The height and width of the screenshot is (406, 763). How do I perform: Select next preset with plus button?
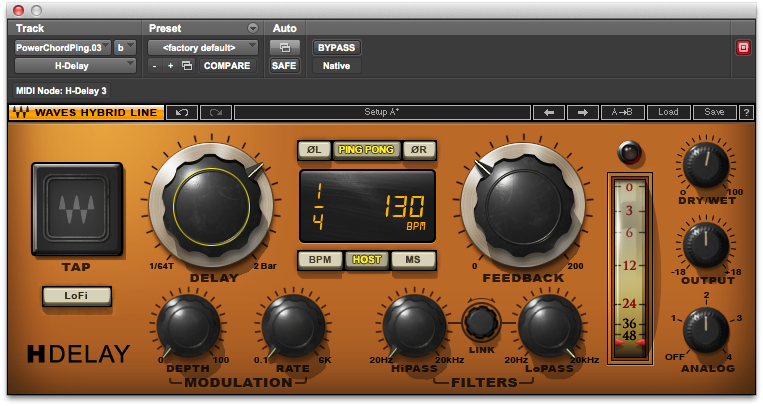tap(170, 66)
